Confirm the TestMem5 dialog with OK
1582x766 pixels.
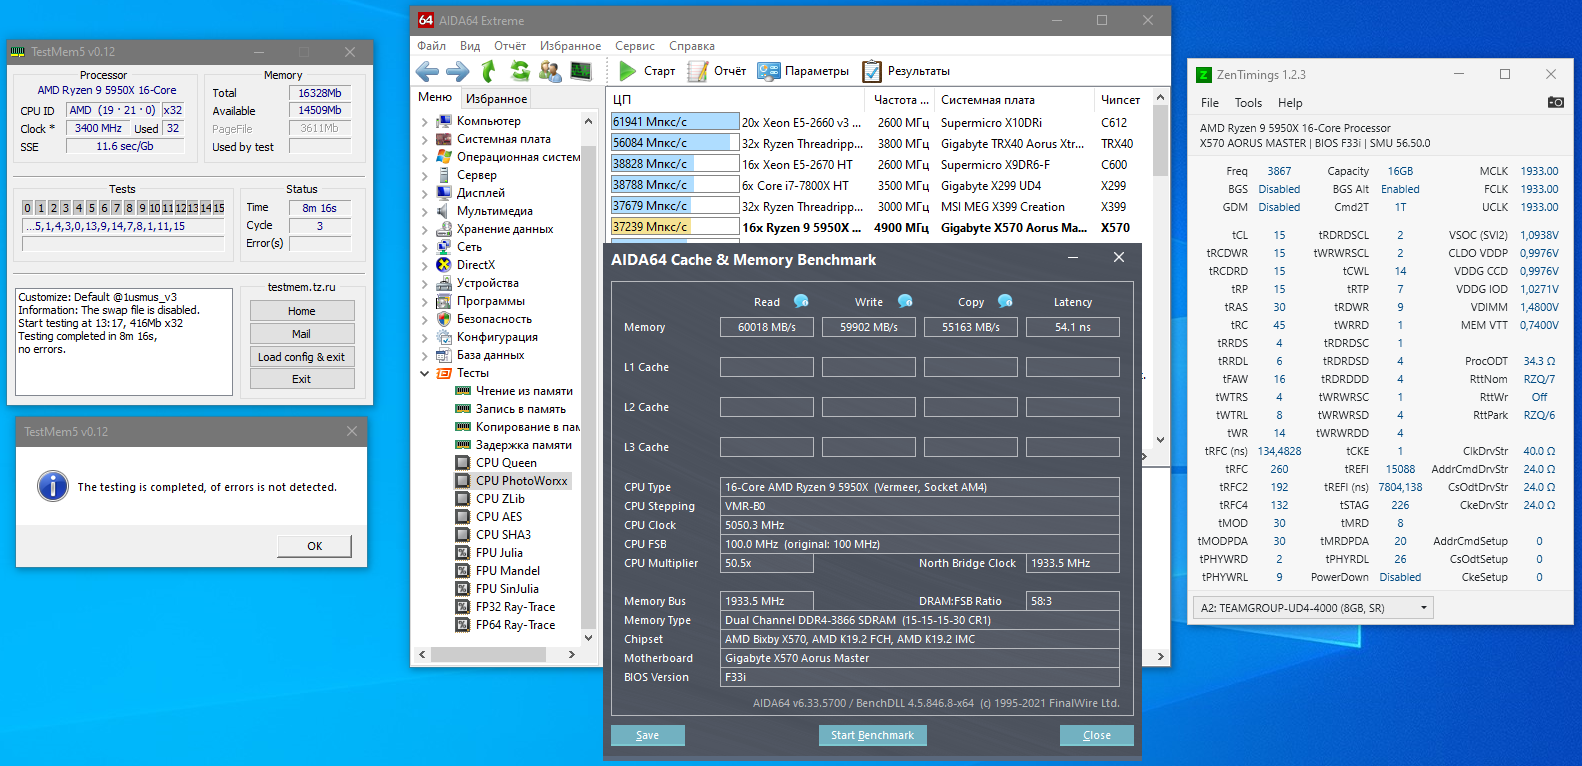point(315,546)
